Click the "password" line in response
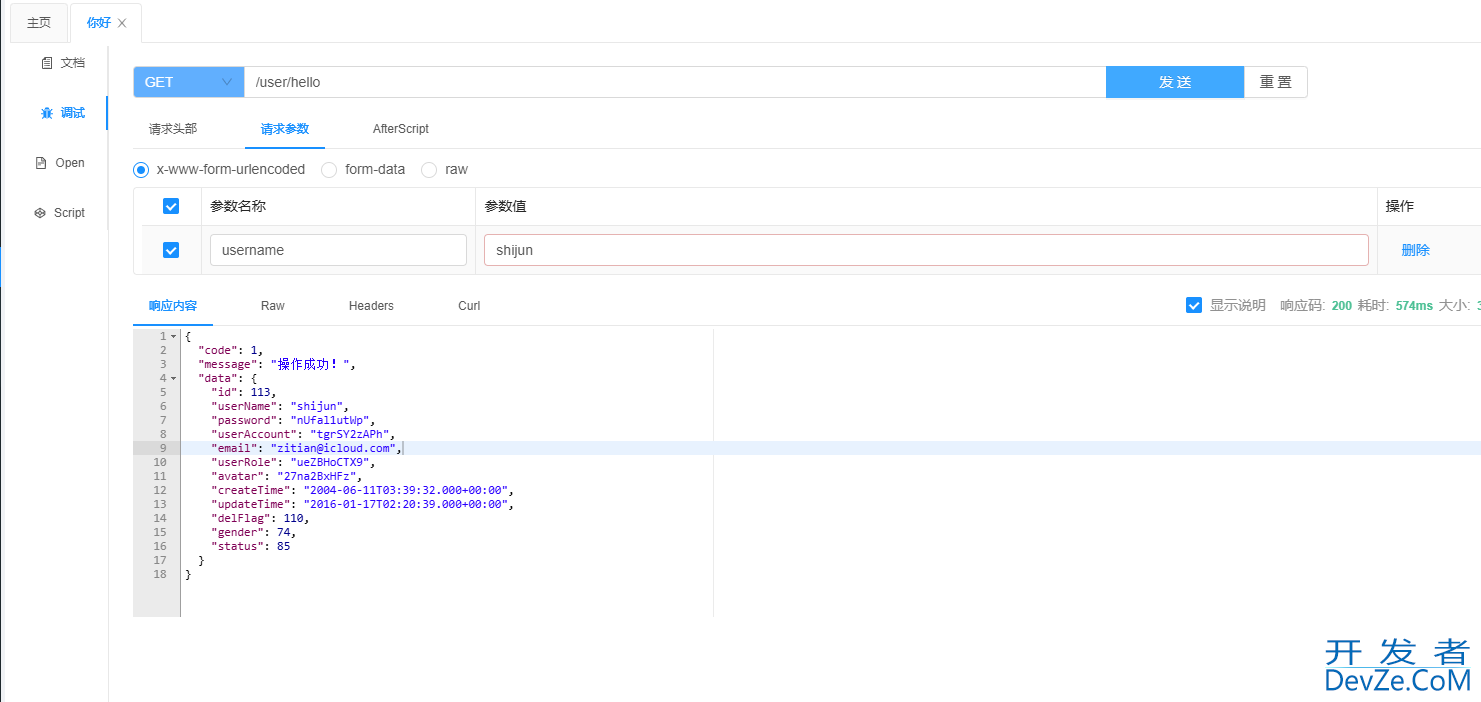Viewport: 1481px width, 702px height. pyautogui.click(x=293, y=421)
